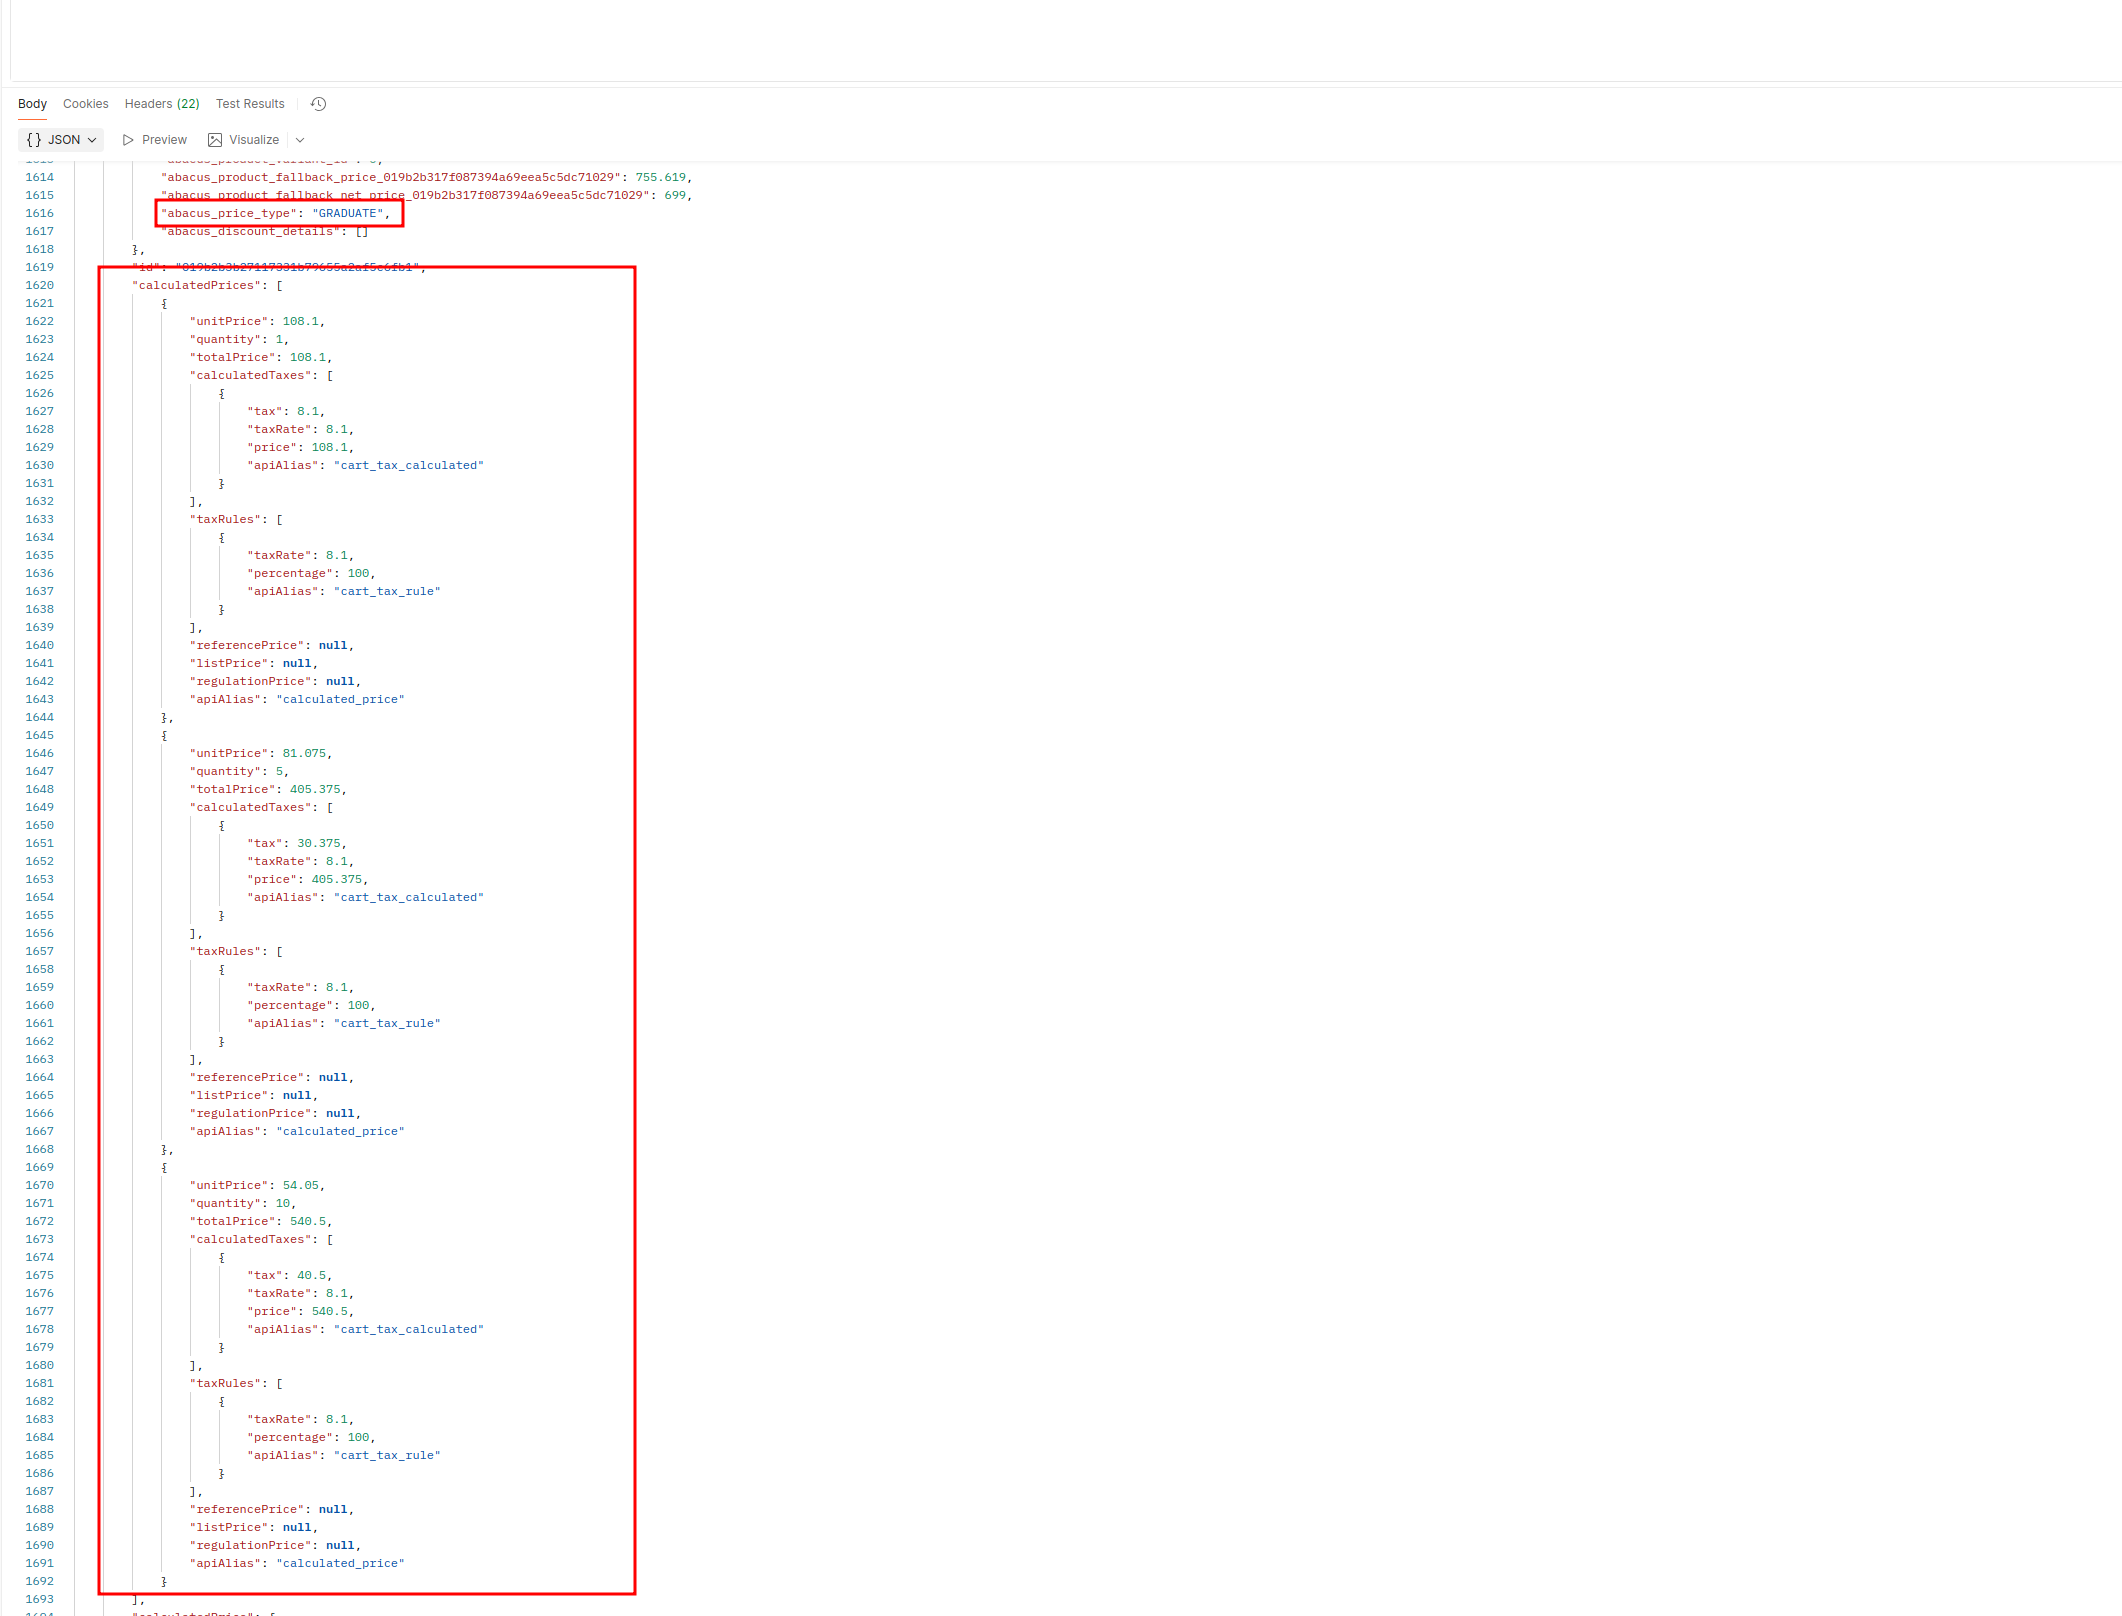This screenshot has width=2122, height=1616.
Task: Click the Visualize button label
Action: click(254, 140)
